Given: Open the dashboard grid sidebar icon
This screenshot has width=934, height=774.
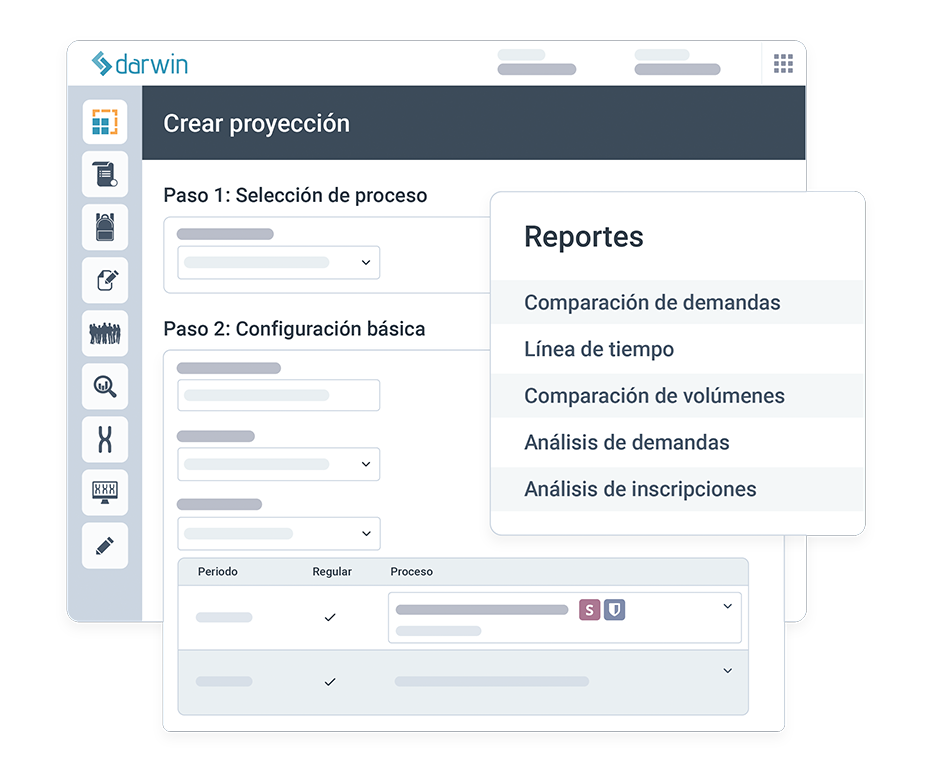Looking at the screenshot, I should click(x=105, y=122).
